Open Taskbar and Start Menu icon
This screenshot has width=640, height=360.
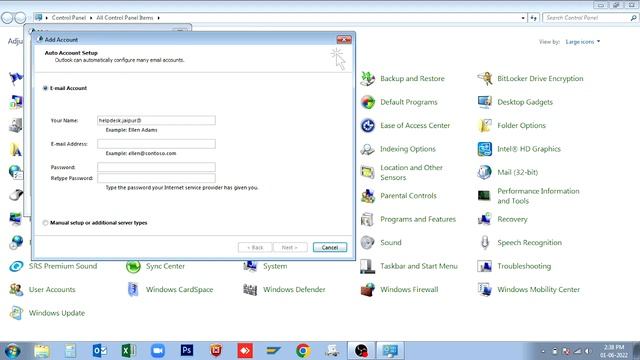pos(368,266)
